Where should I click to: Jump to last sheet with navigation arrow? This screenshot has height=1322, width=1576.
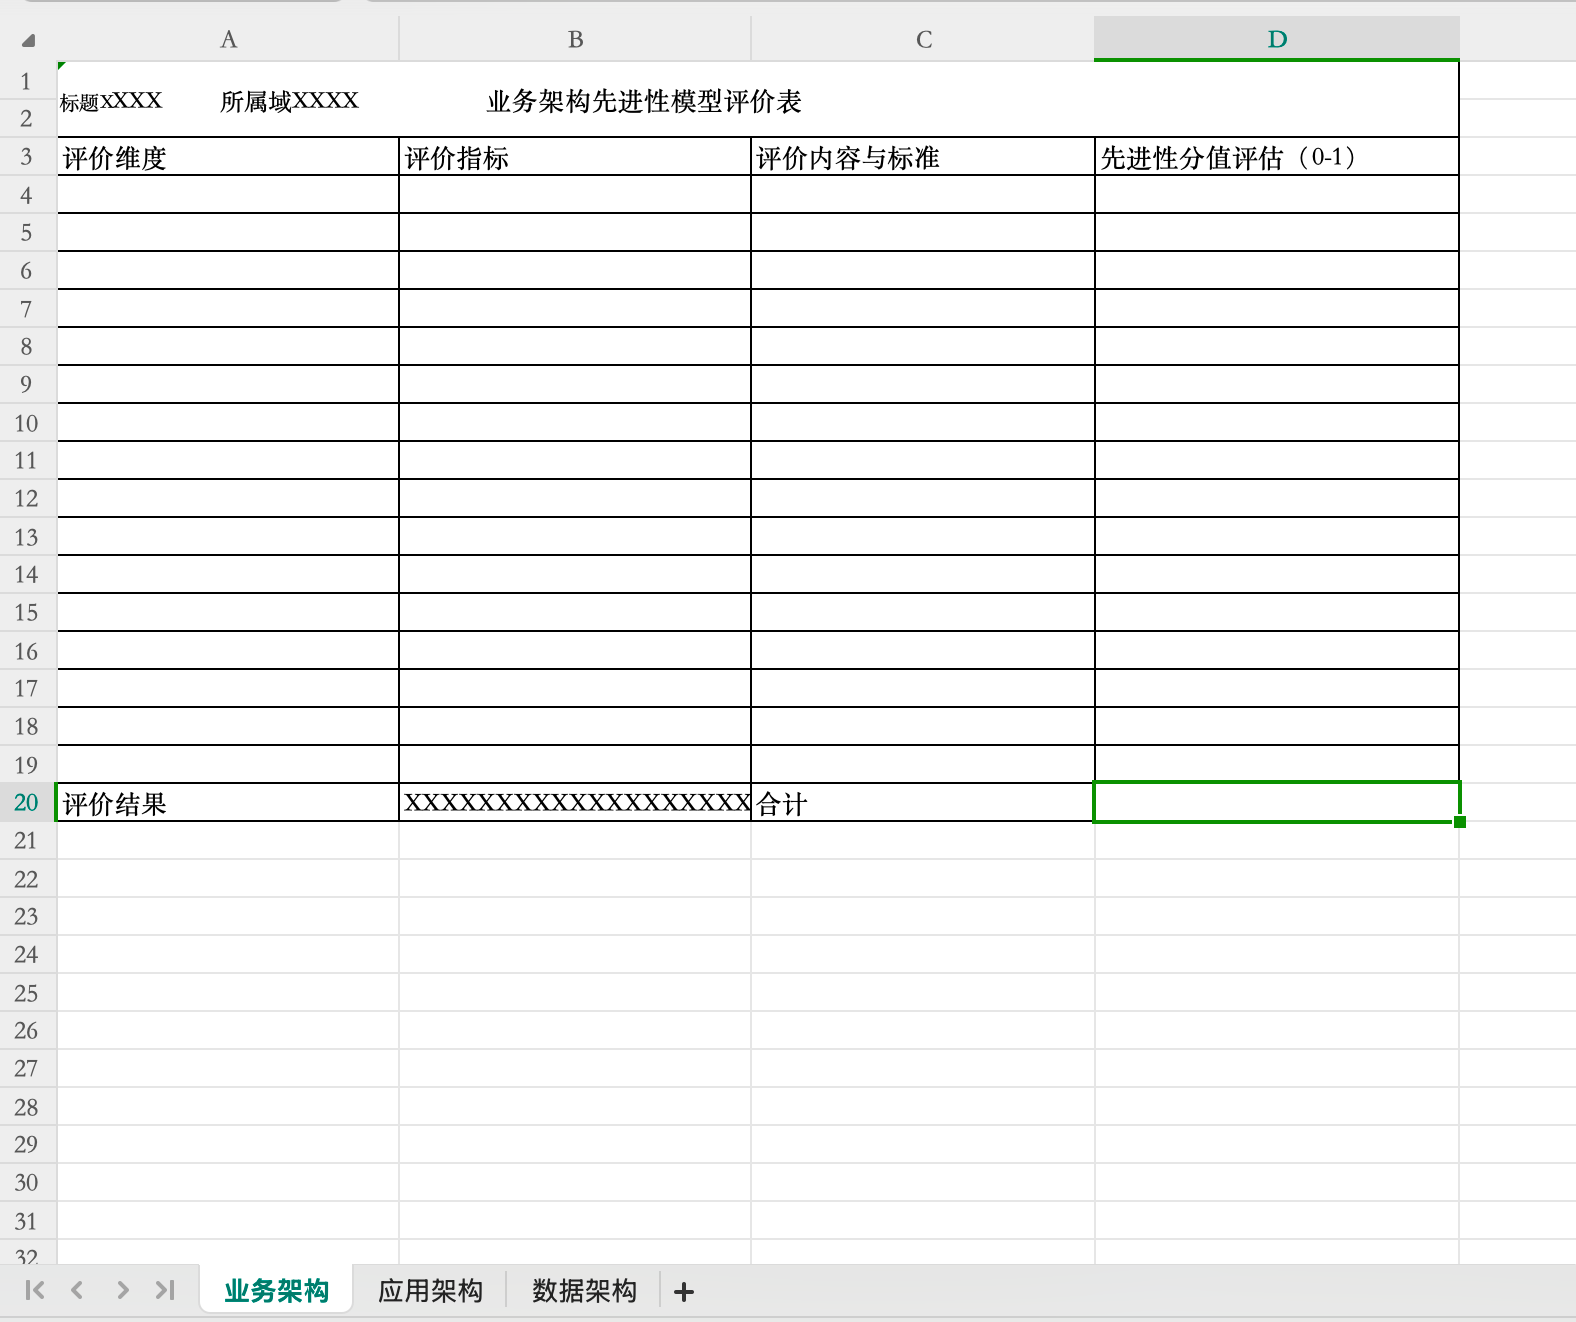(165, 1290)
